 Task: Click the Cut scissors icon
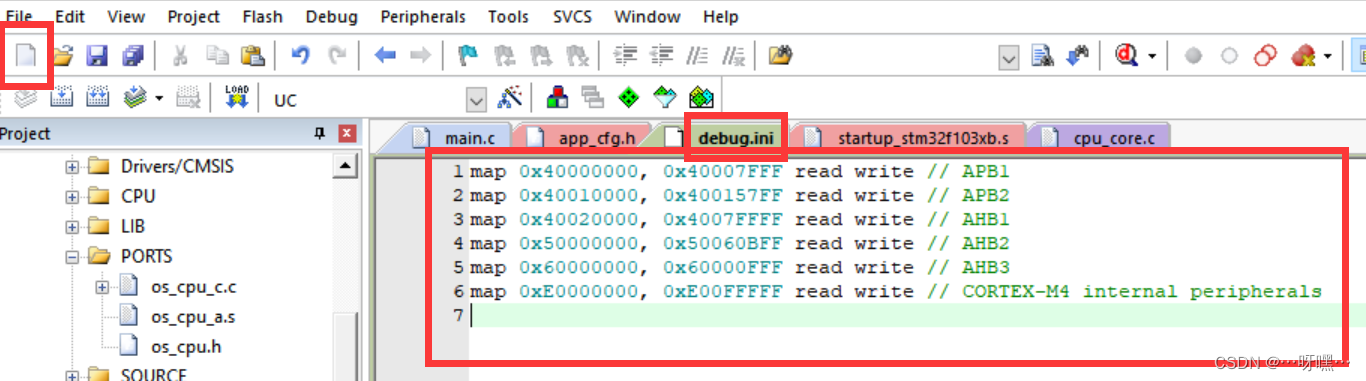(181, 56)
